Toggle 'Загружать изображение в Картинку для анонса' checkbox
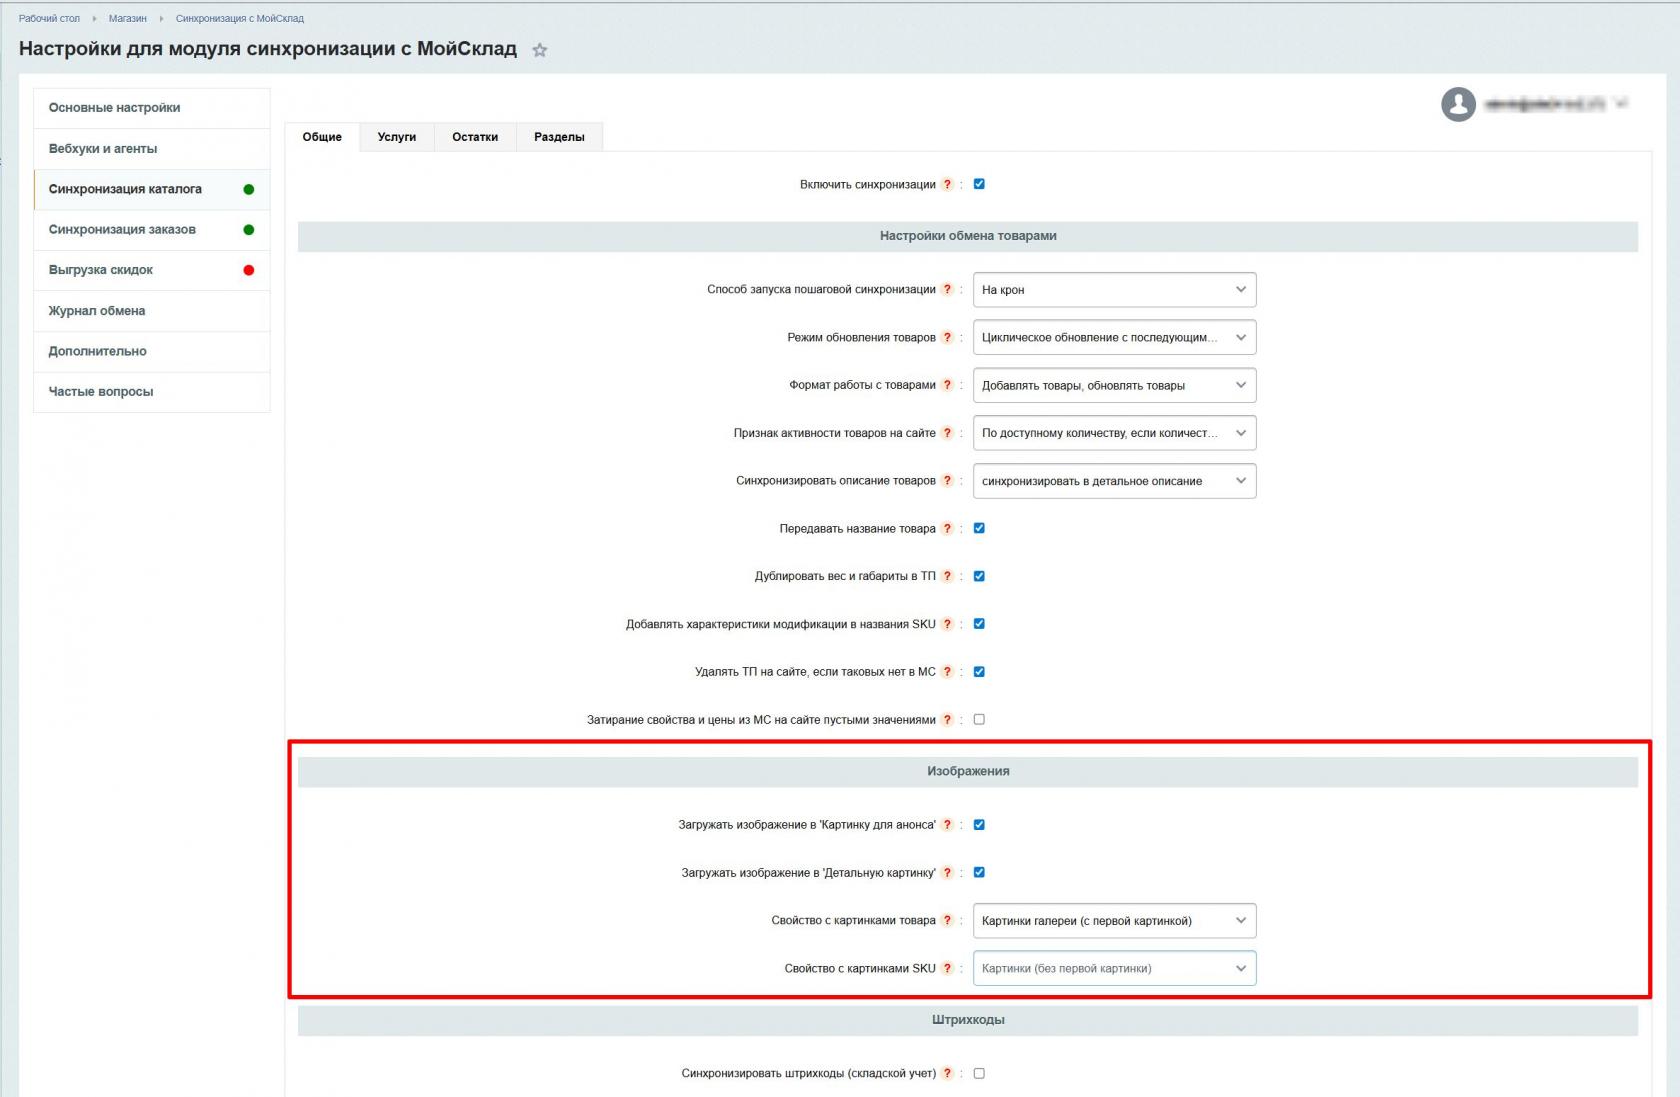 [979, 825]
